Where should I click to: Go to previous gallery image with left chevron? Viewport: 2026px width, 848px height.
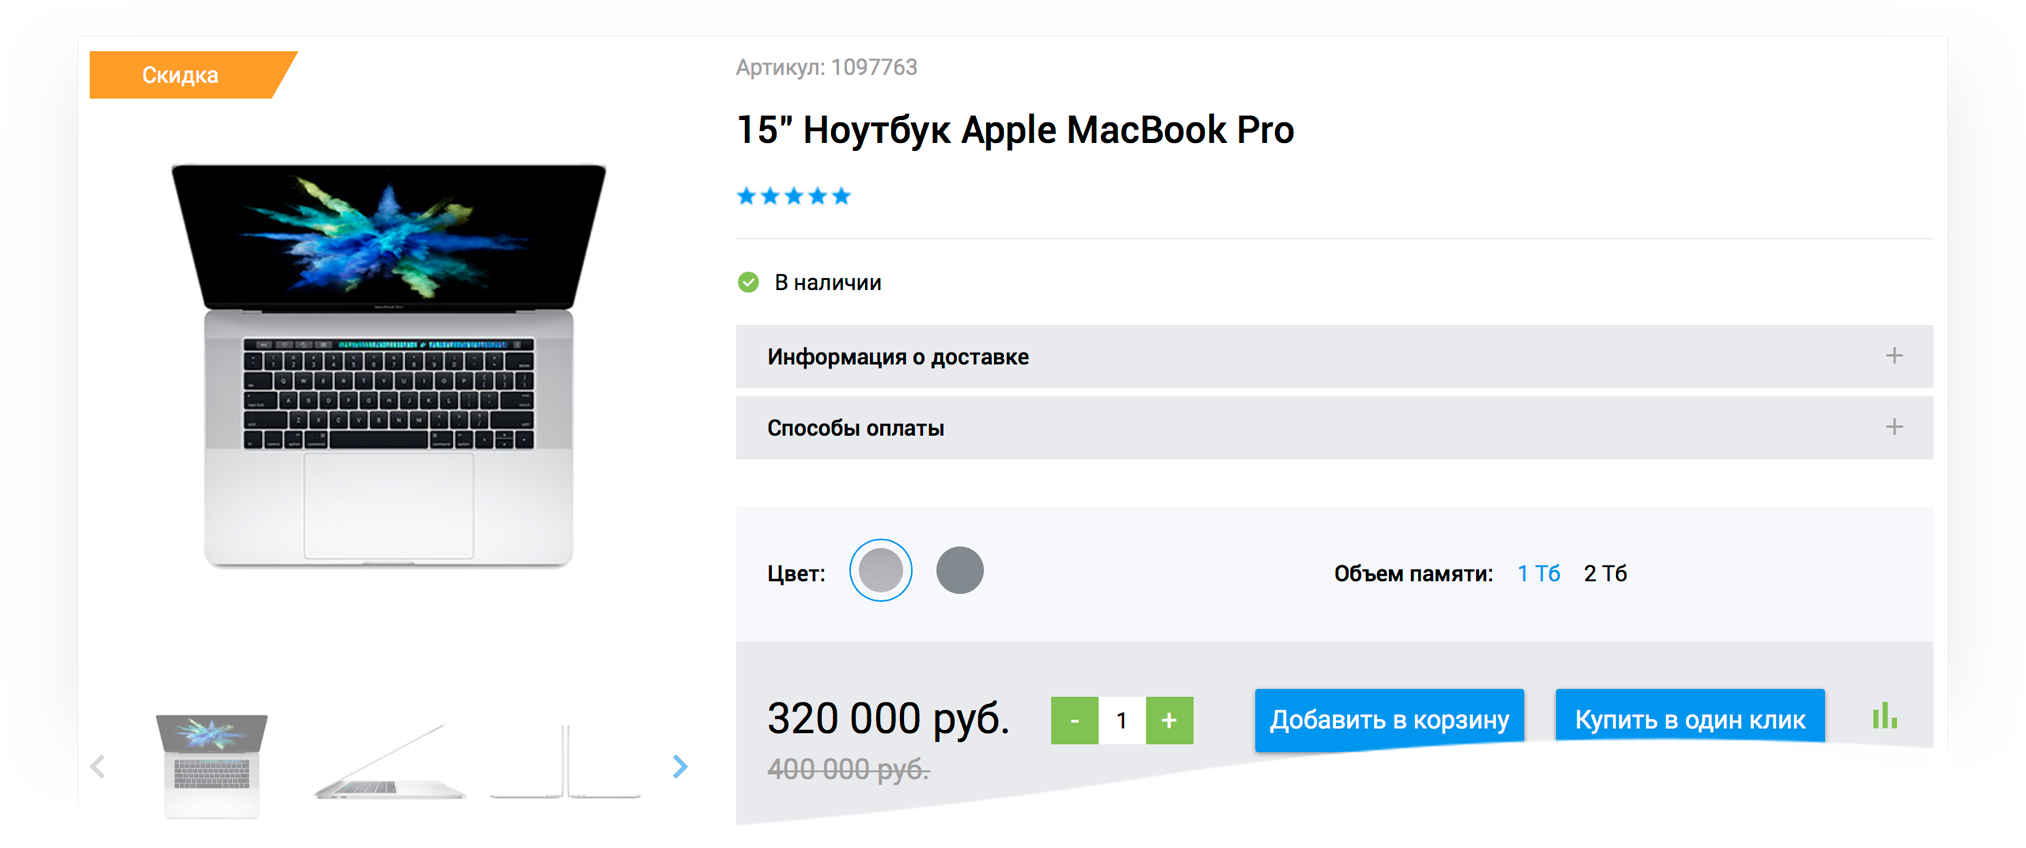coord(98,766)
